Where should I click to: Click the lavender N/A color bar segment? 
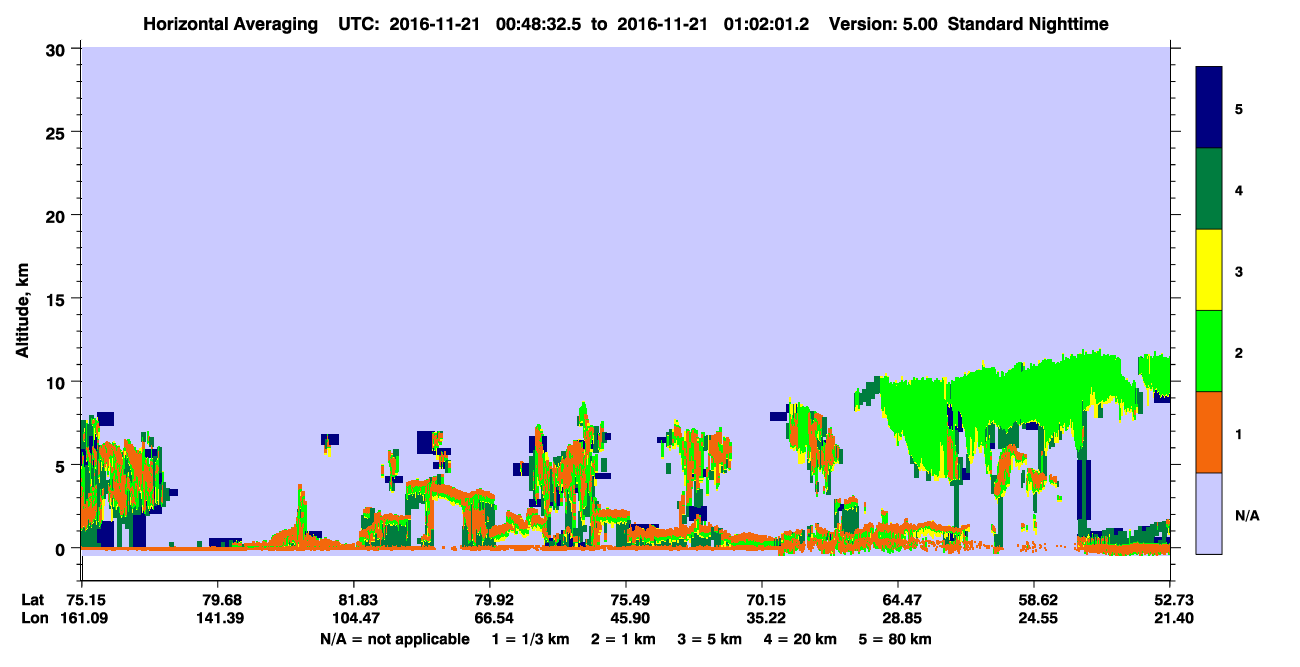pyautogui.click(x=1209, y=513)
